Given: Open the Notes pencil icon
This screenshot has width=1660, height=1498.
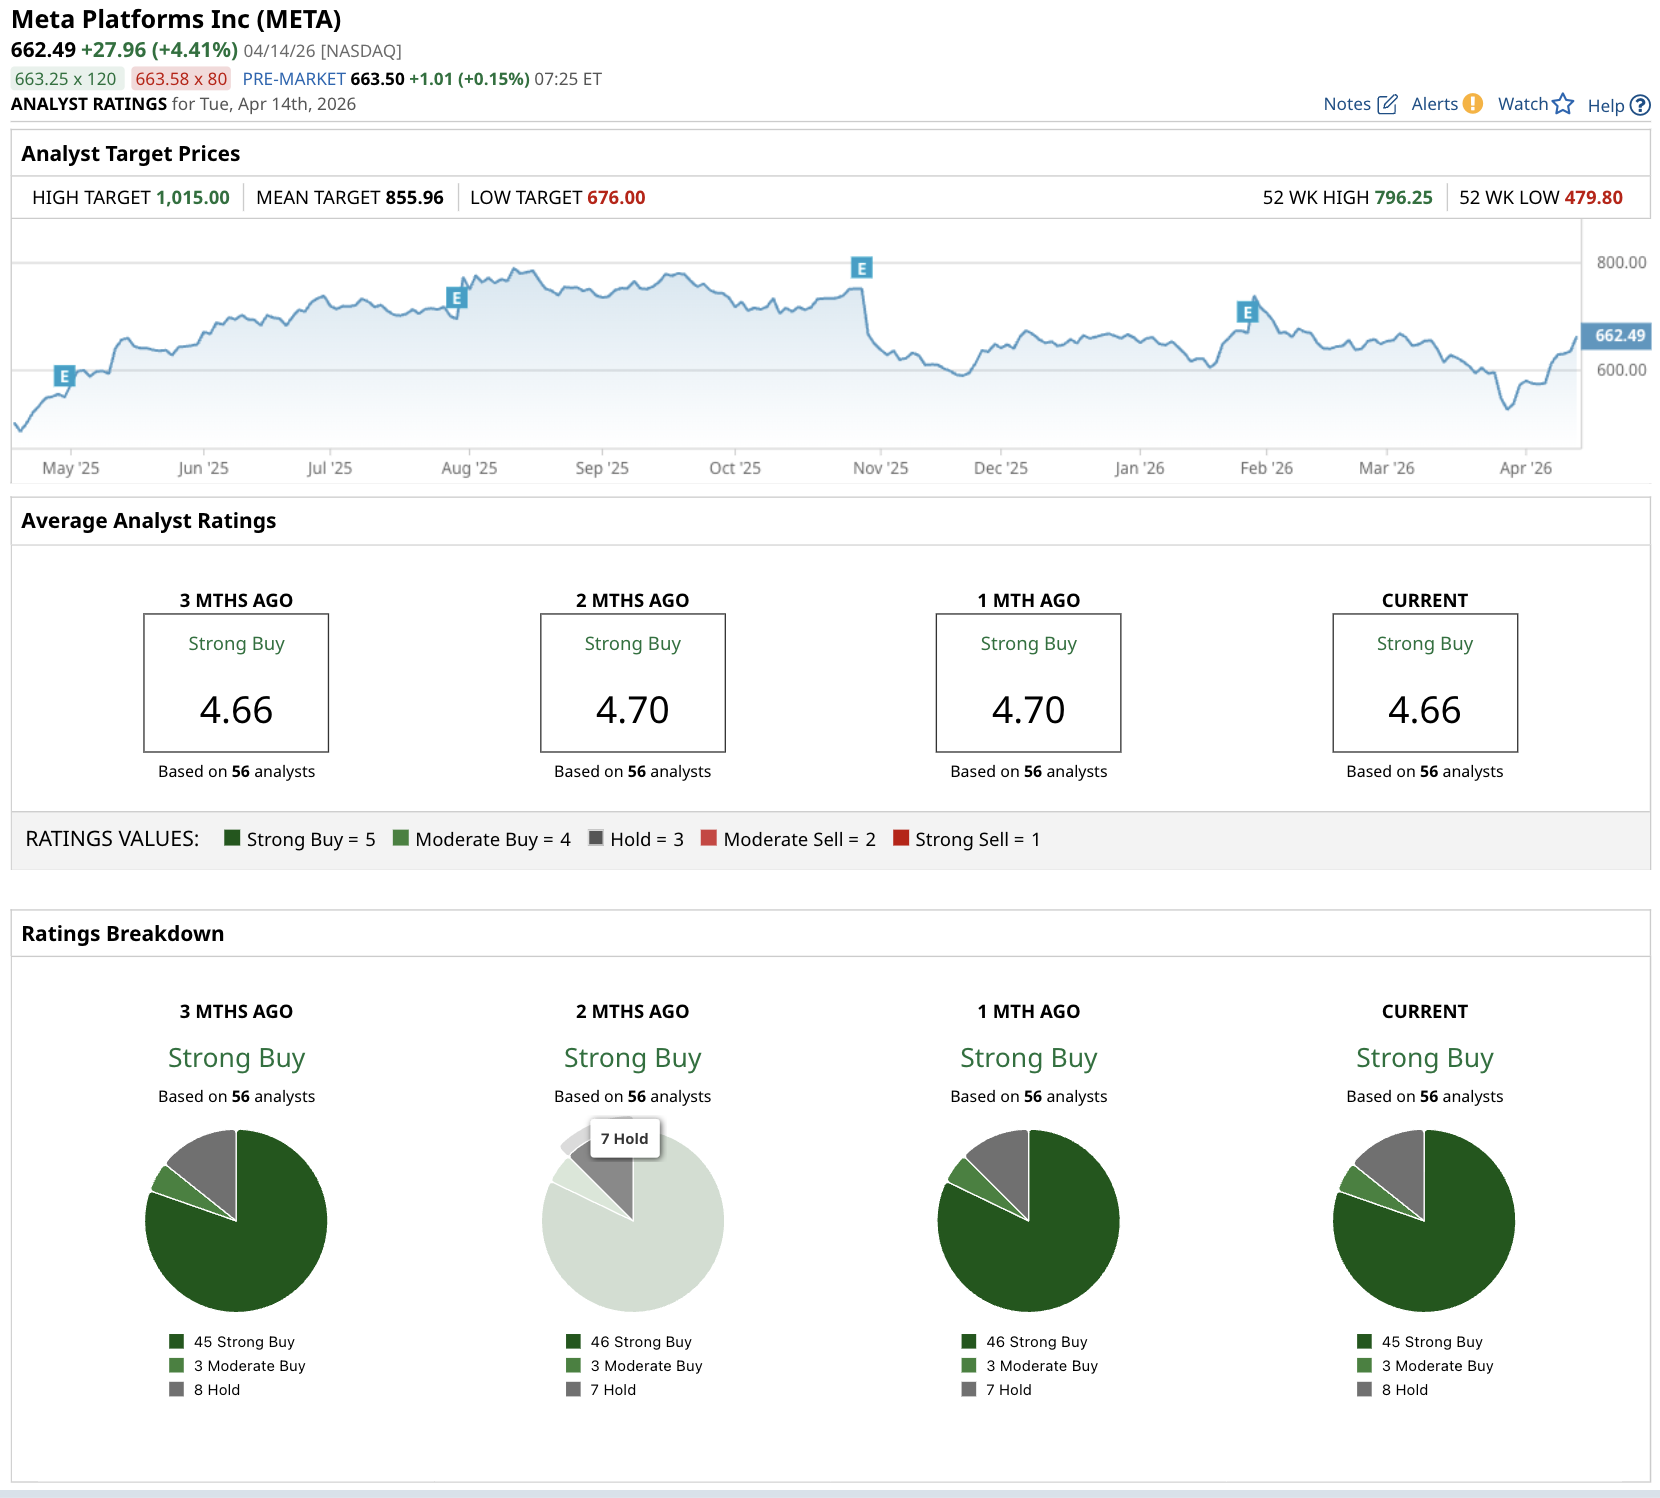Looking at the screenshot, I should click(x=1386, y=104).
